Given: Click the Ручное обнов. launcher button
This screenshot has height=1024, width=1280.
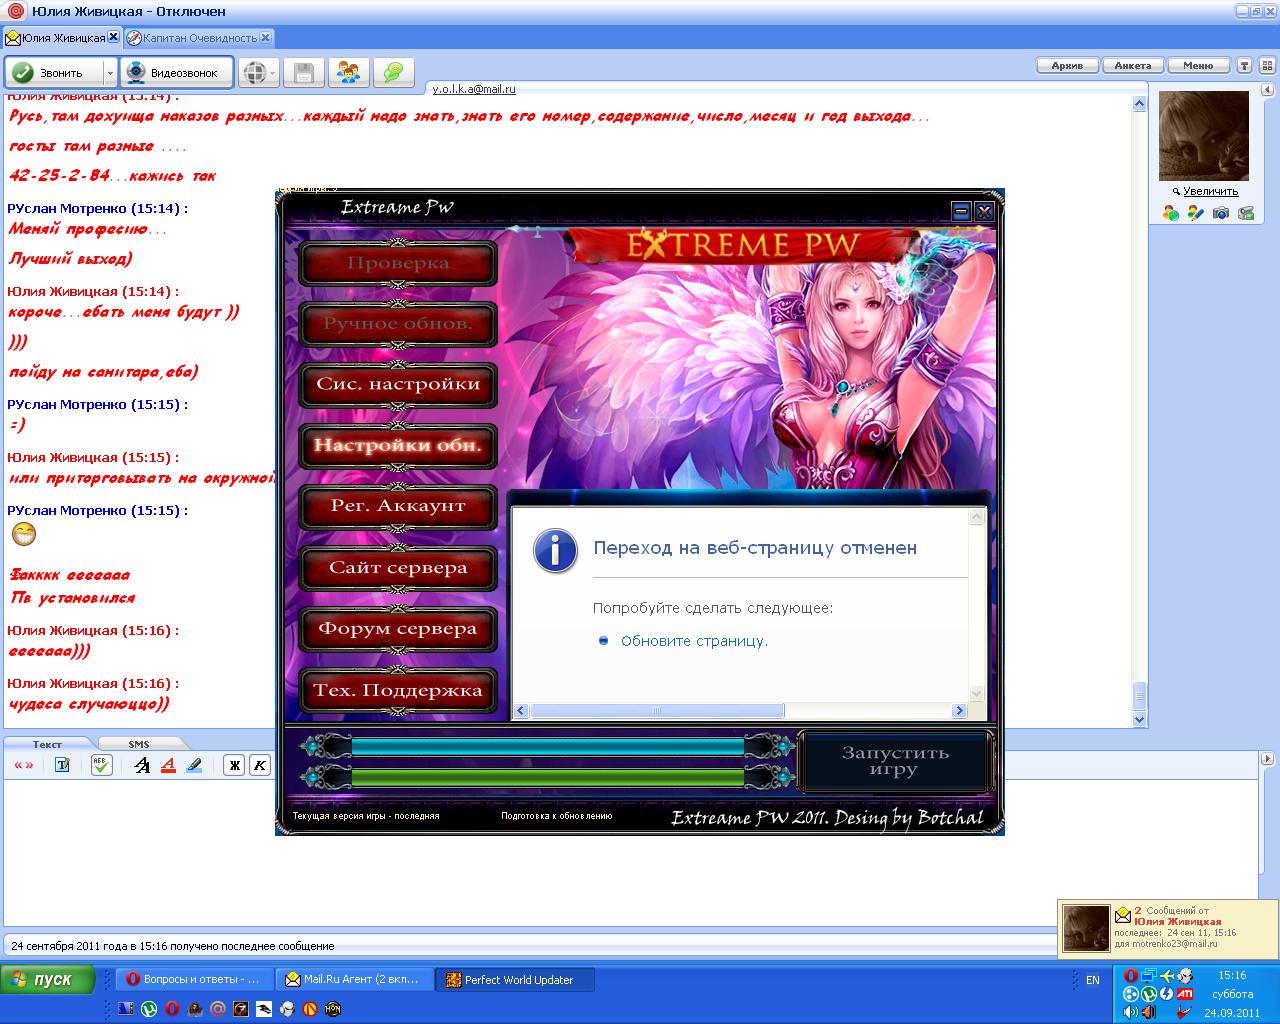Looking at the screenshot, I should coord(398,324).
